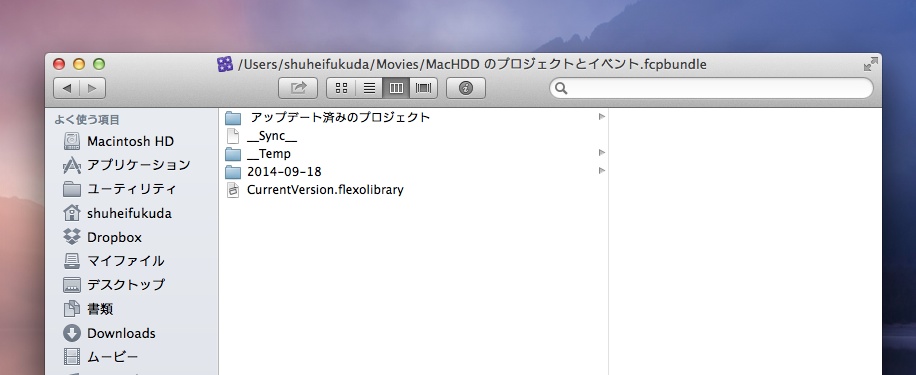
Task: Open マイファイル in the sidebar
Action: (x=126, y=261)
